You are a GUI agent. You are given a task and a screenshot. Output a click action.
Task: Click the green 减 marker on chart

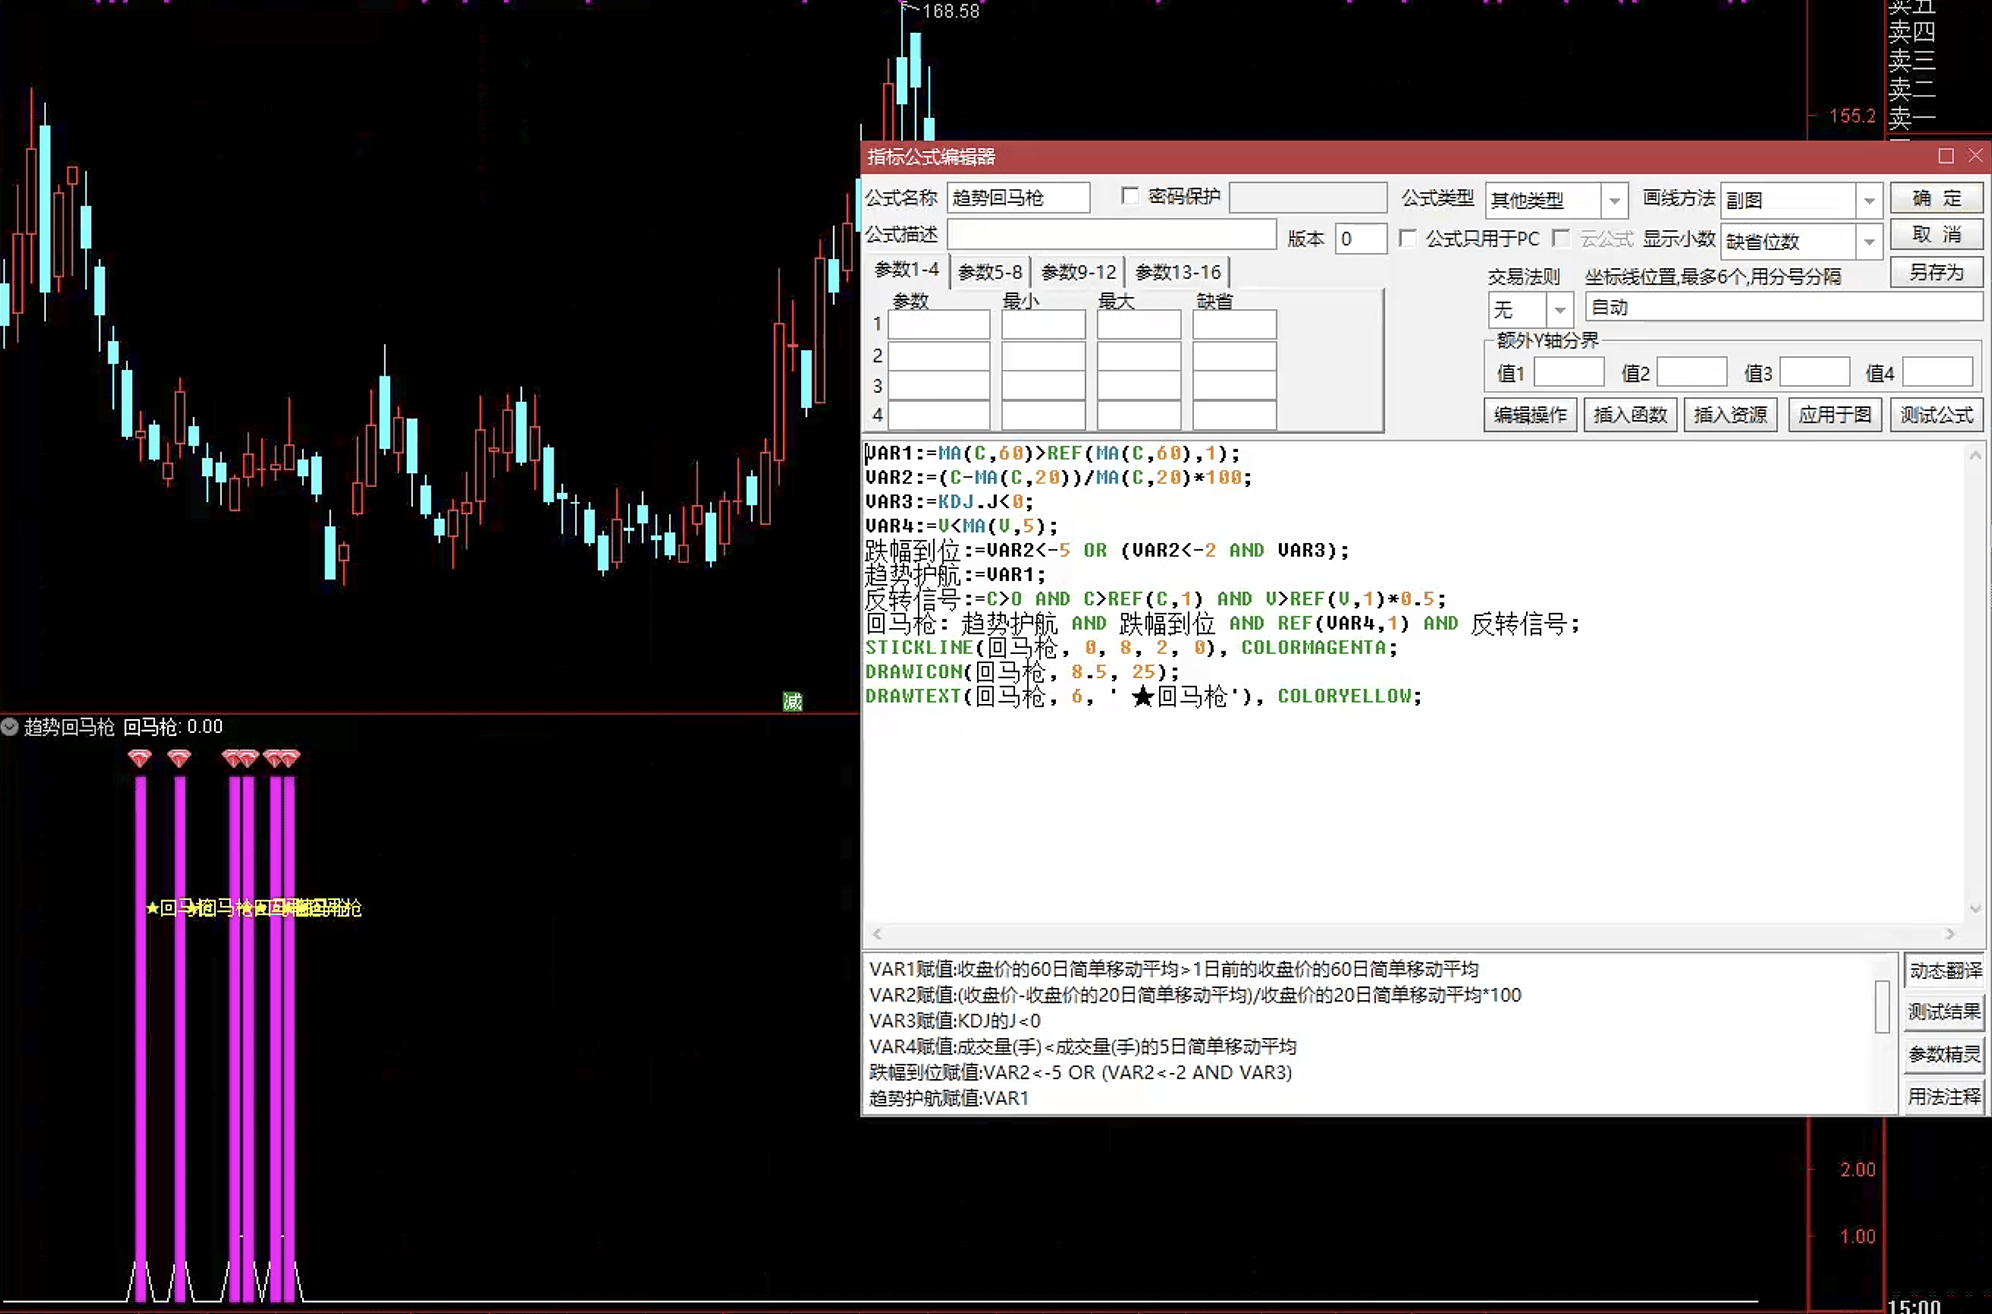pos(793,702)
